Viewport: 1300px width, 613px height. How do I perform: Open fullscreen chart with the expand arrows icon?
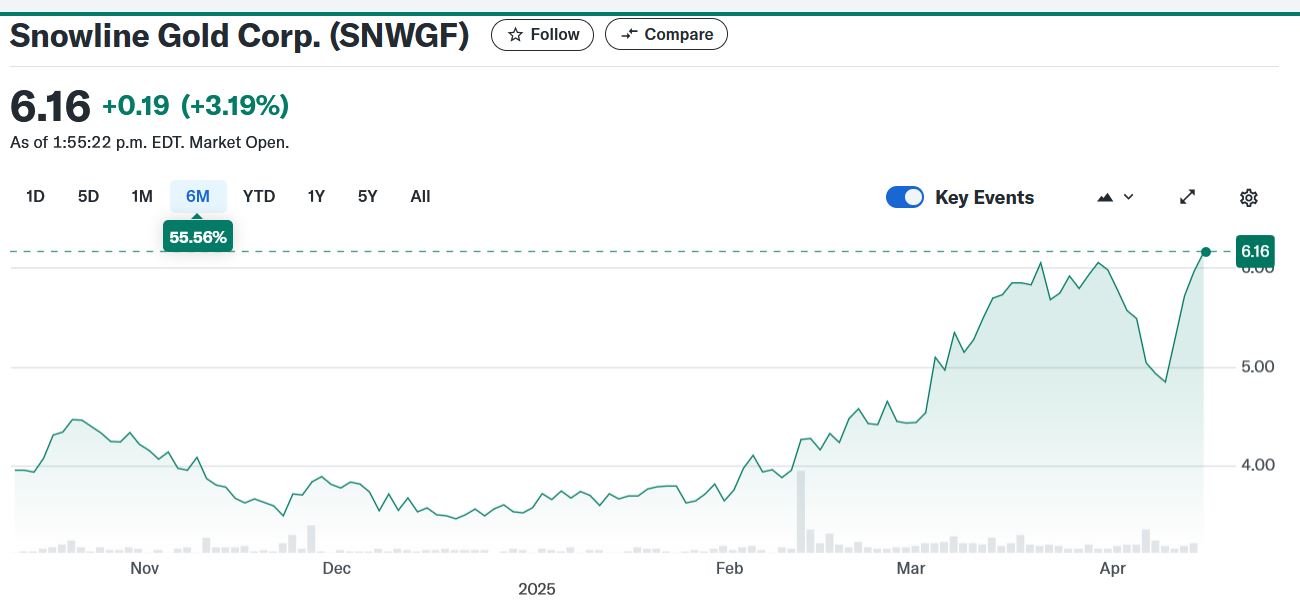pyautogui.click(x=1187, y=197)
